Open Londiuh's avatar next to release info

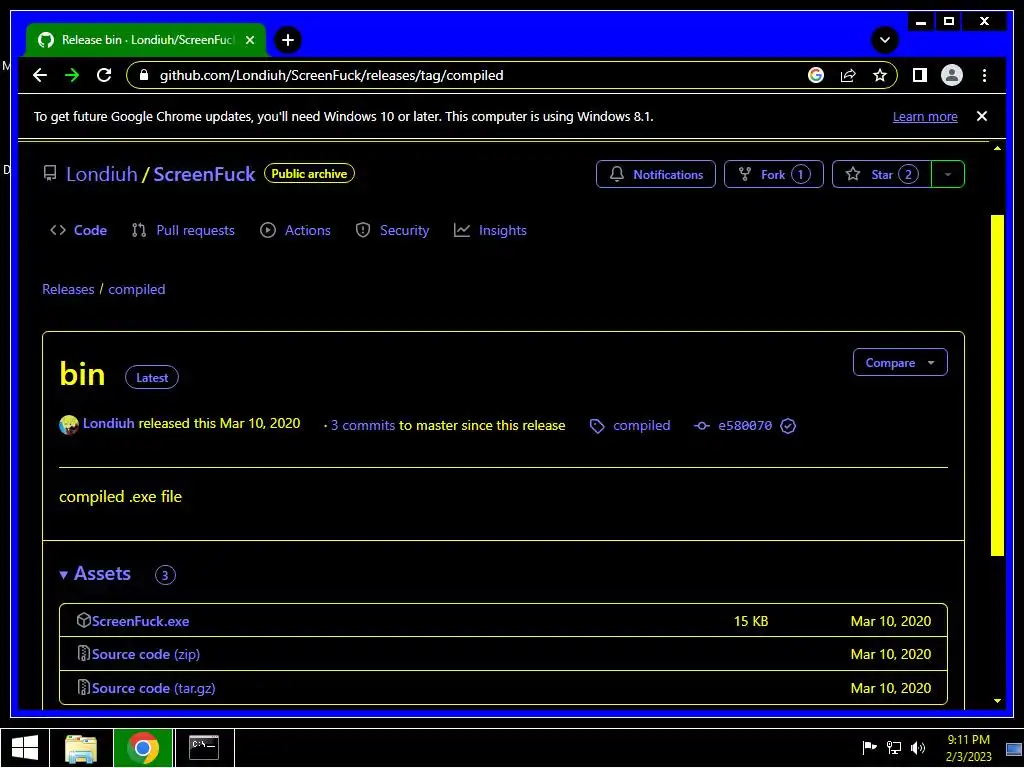(x=69, y=425)
